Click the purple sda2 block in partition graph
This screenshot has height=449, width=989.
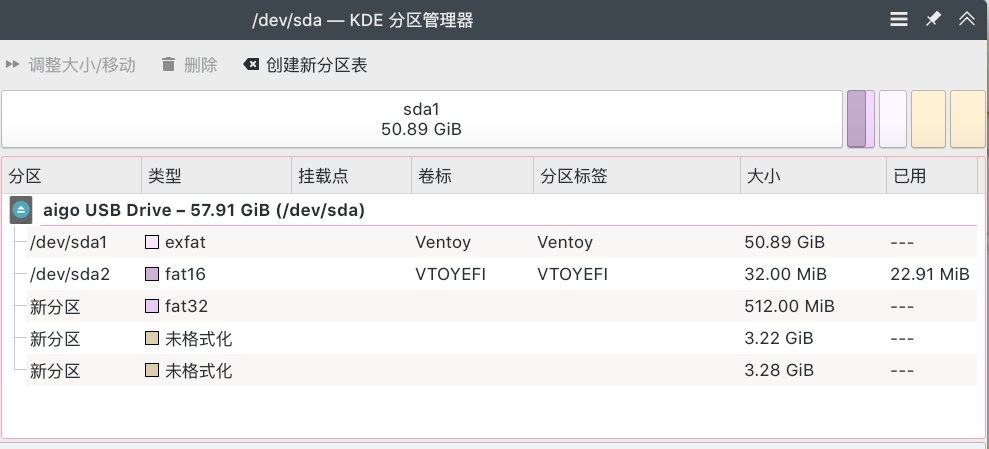[x=857, y=119]
